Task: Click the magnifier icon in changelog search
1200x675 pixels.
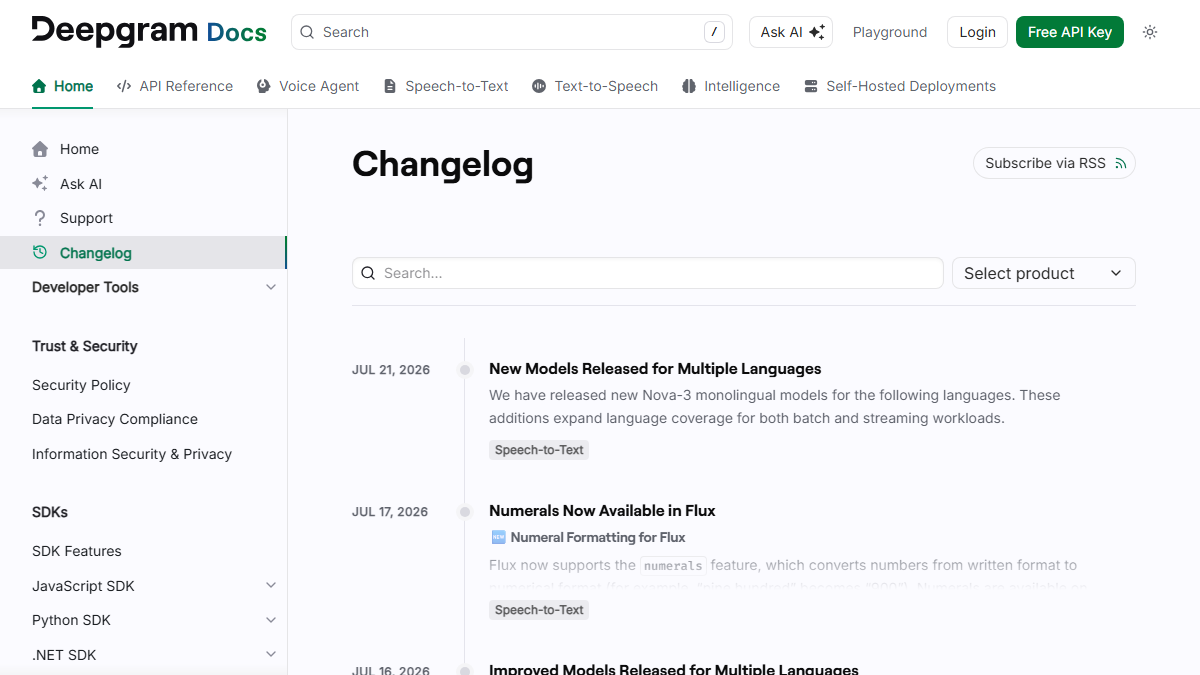Action: click(x=368, y=273)
